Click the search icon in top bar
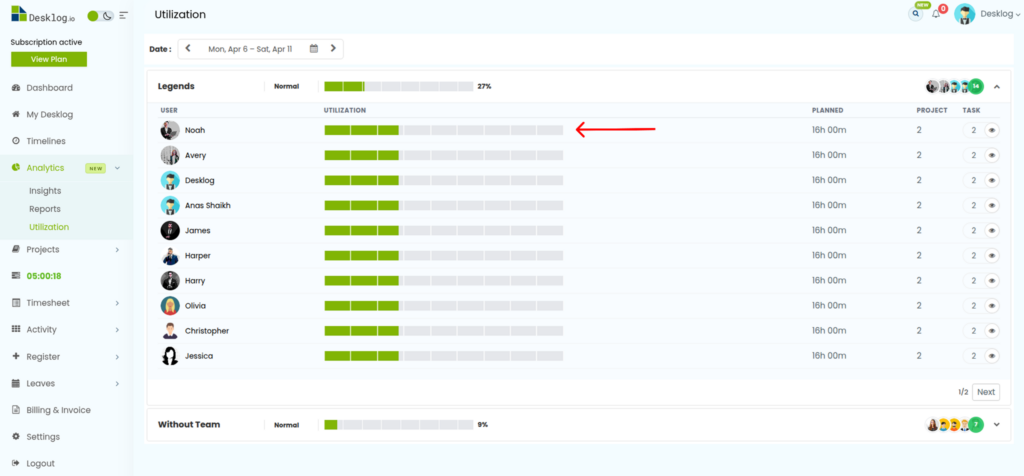Image resolution: width=1024 pixels, height=476 pixels. click(x=915, y=14)
